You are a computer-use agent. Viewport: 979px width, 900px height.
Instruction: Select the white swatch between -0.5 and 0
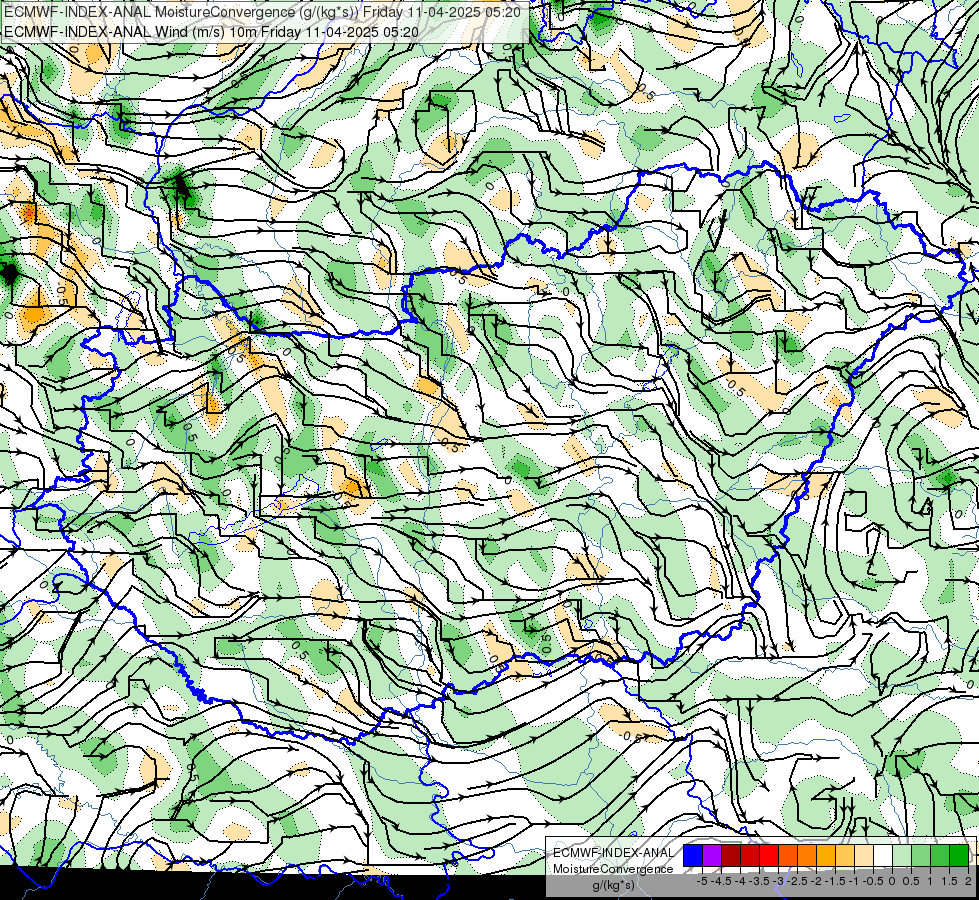[883, 856]
